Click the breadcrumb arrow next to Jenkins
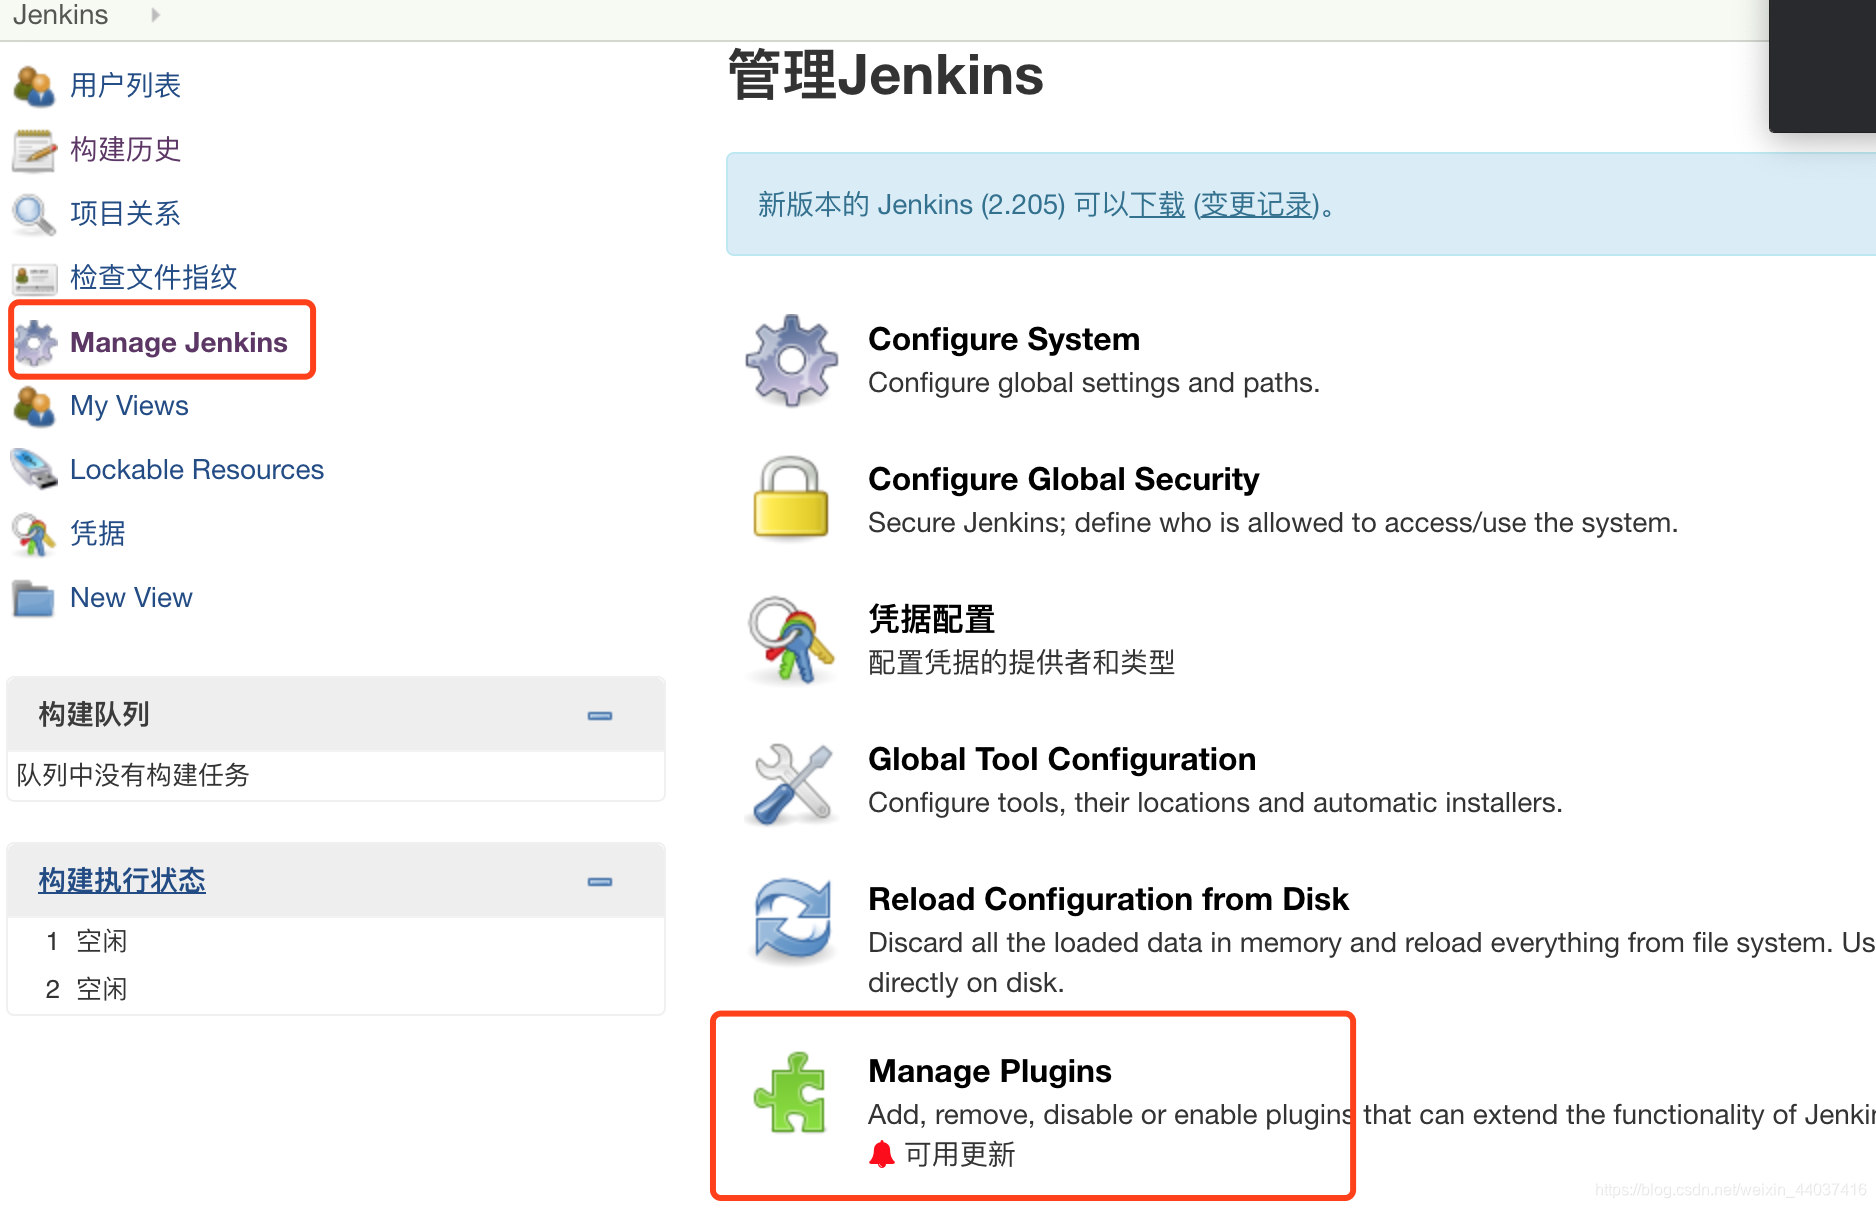Image resolution: width=1876 pixels, height=1208 pixels. pos(155,15)
